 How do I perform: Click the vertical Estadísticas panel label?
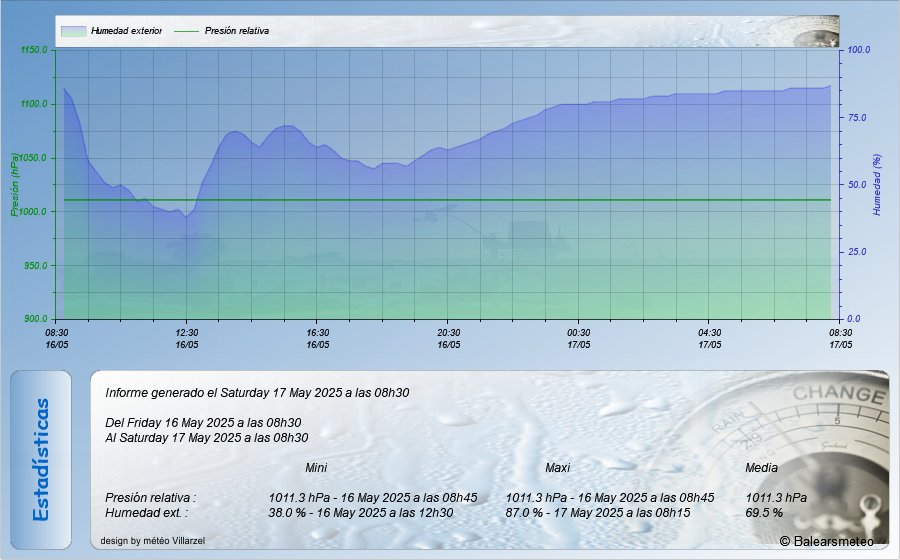tap(41, 460)
